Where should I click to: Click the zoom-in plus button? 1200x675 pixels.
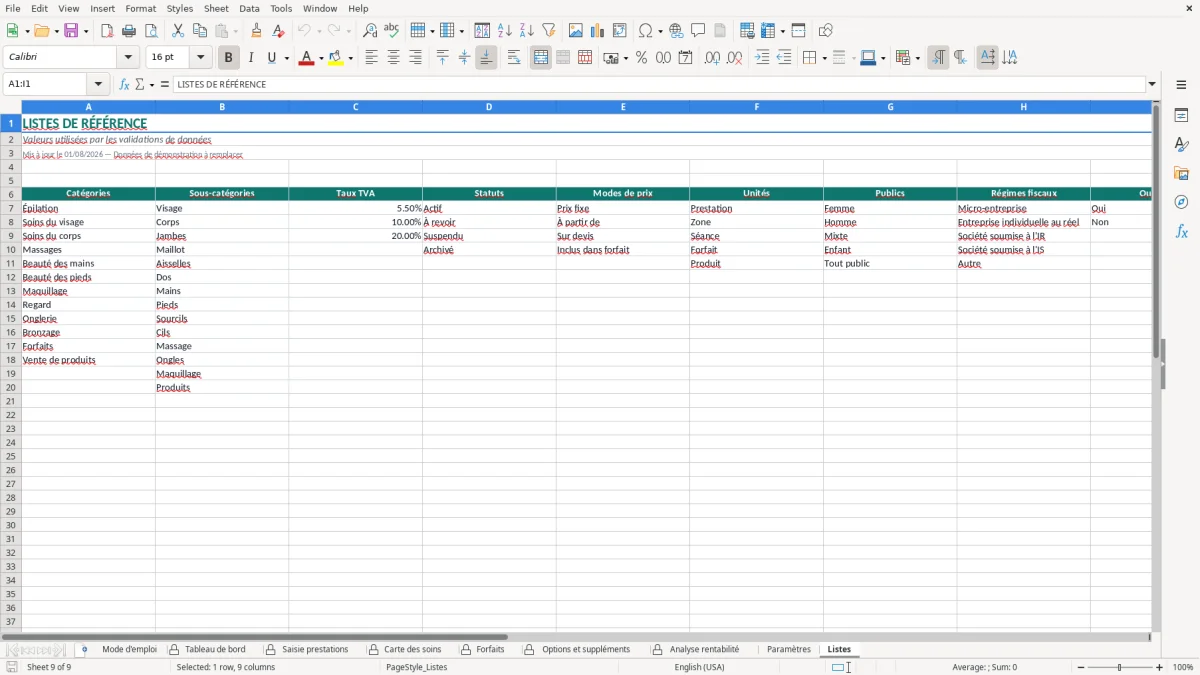coord(1160,667)
